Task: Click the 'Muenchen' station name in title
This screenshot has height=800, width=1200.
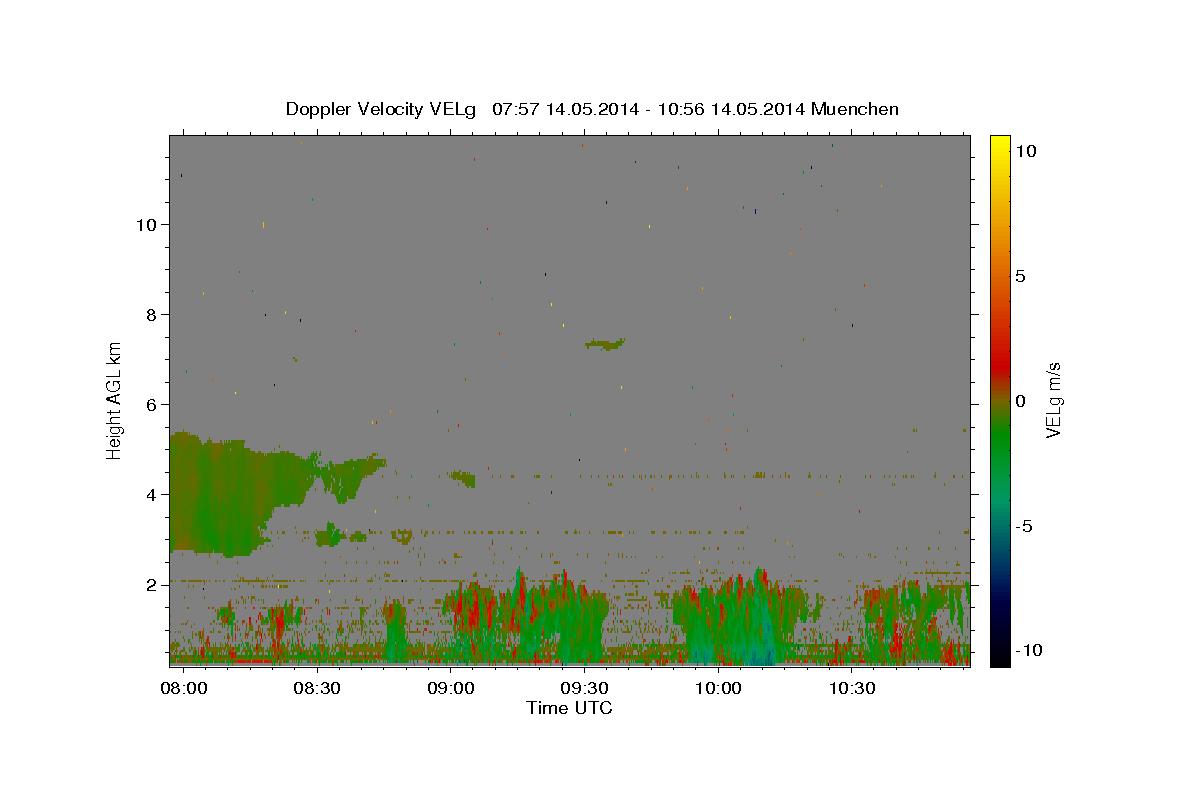Action: pyautogui.click(x=855, y=109)
